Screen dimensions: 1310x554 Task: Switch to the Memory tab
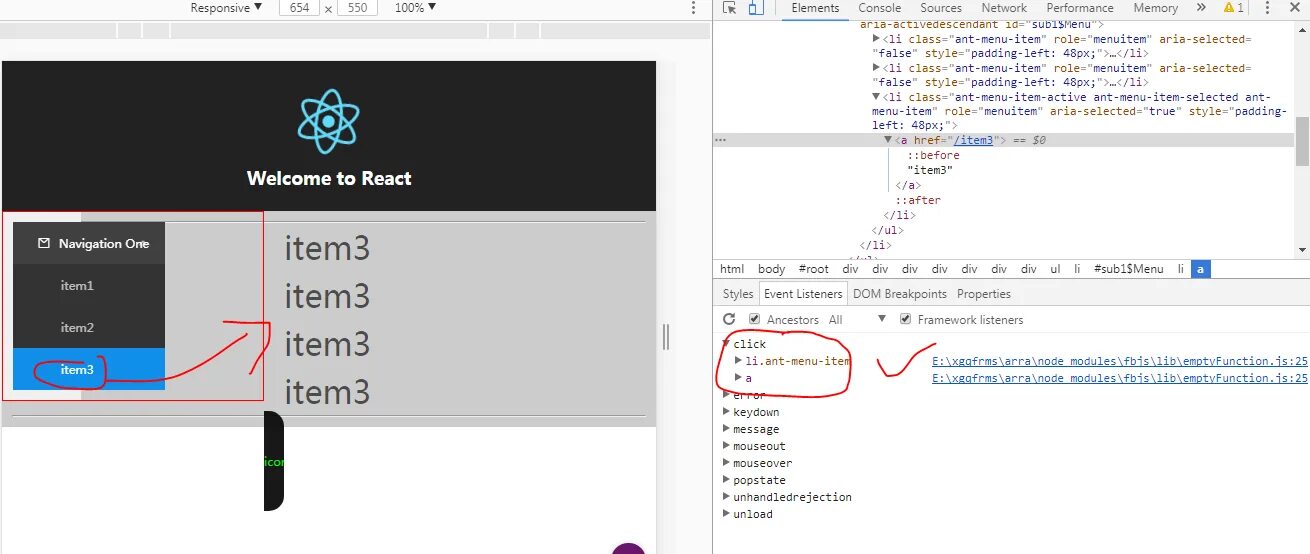click(1155, 8)
